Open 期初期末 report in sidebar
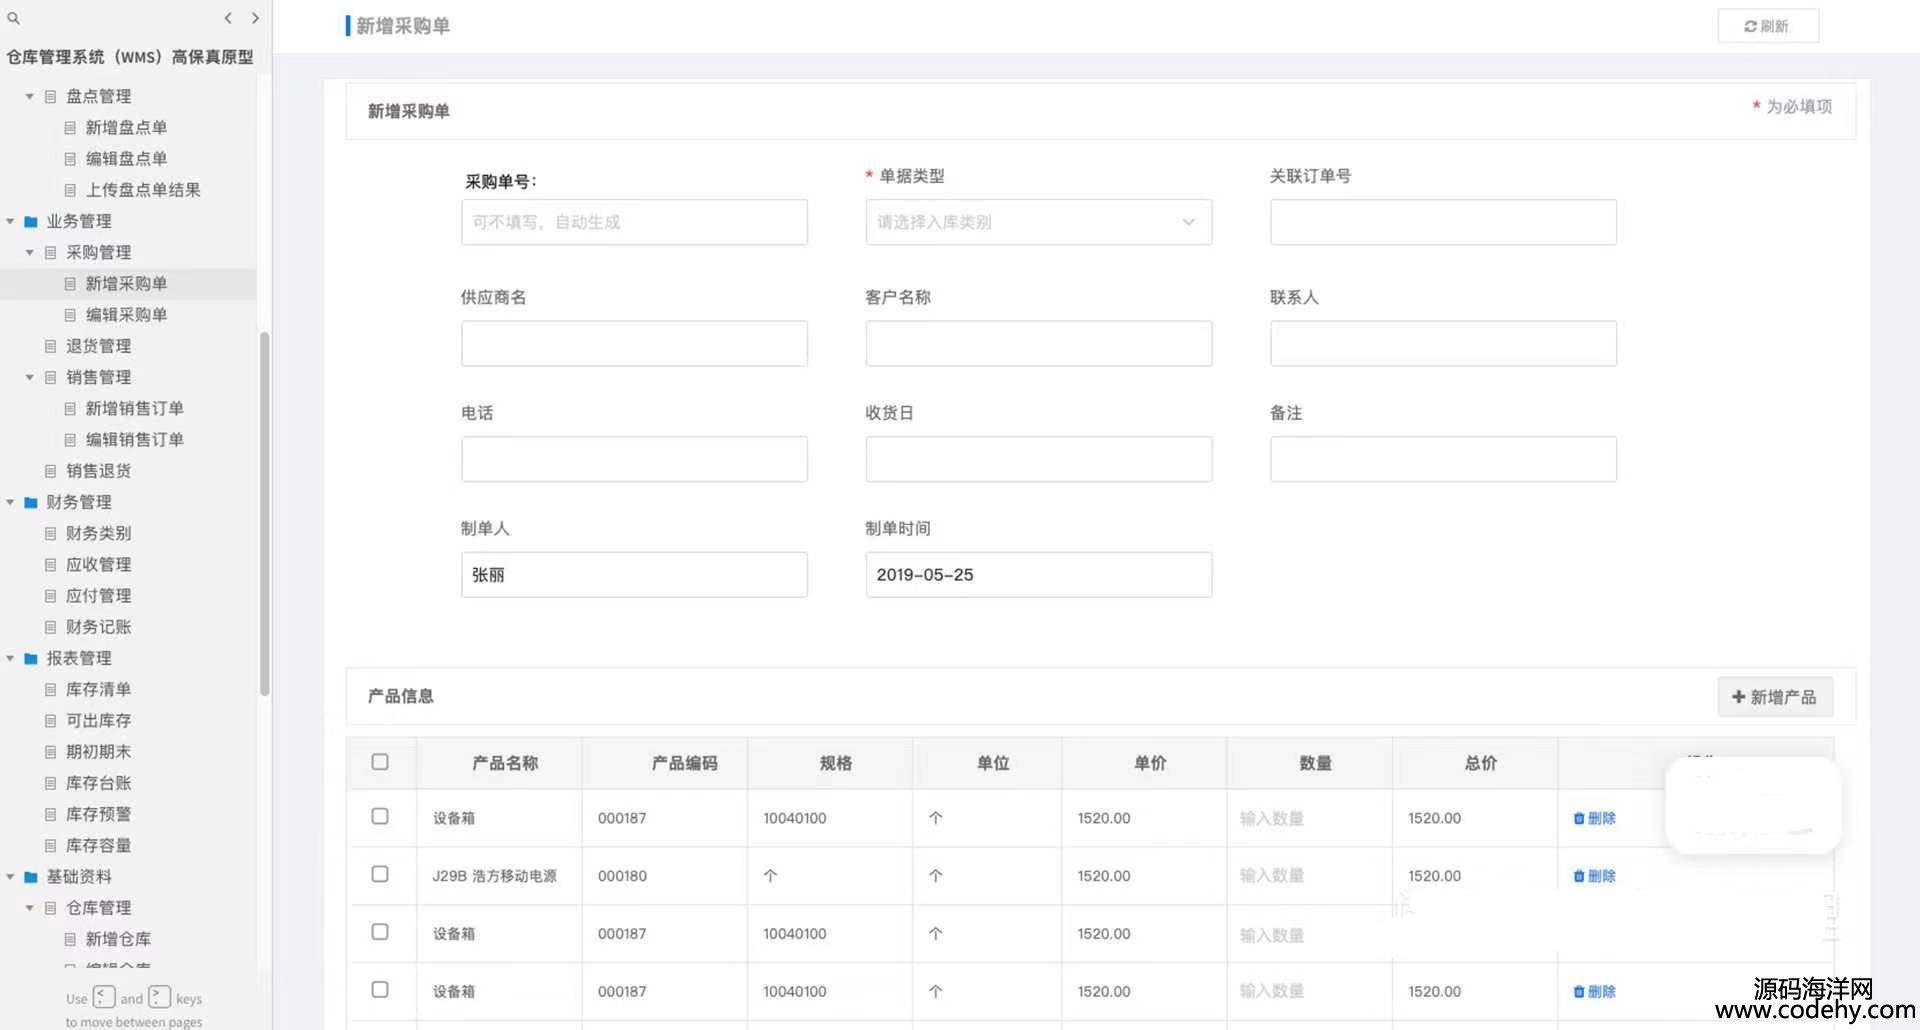This screenshot has height=1030, width=1920. [x=98, y=752]
